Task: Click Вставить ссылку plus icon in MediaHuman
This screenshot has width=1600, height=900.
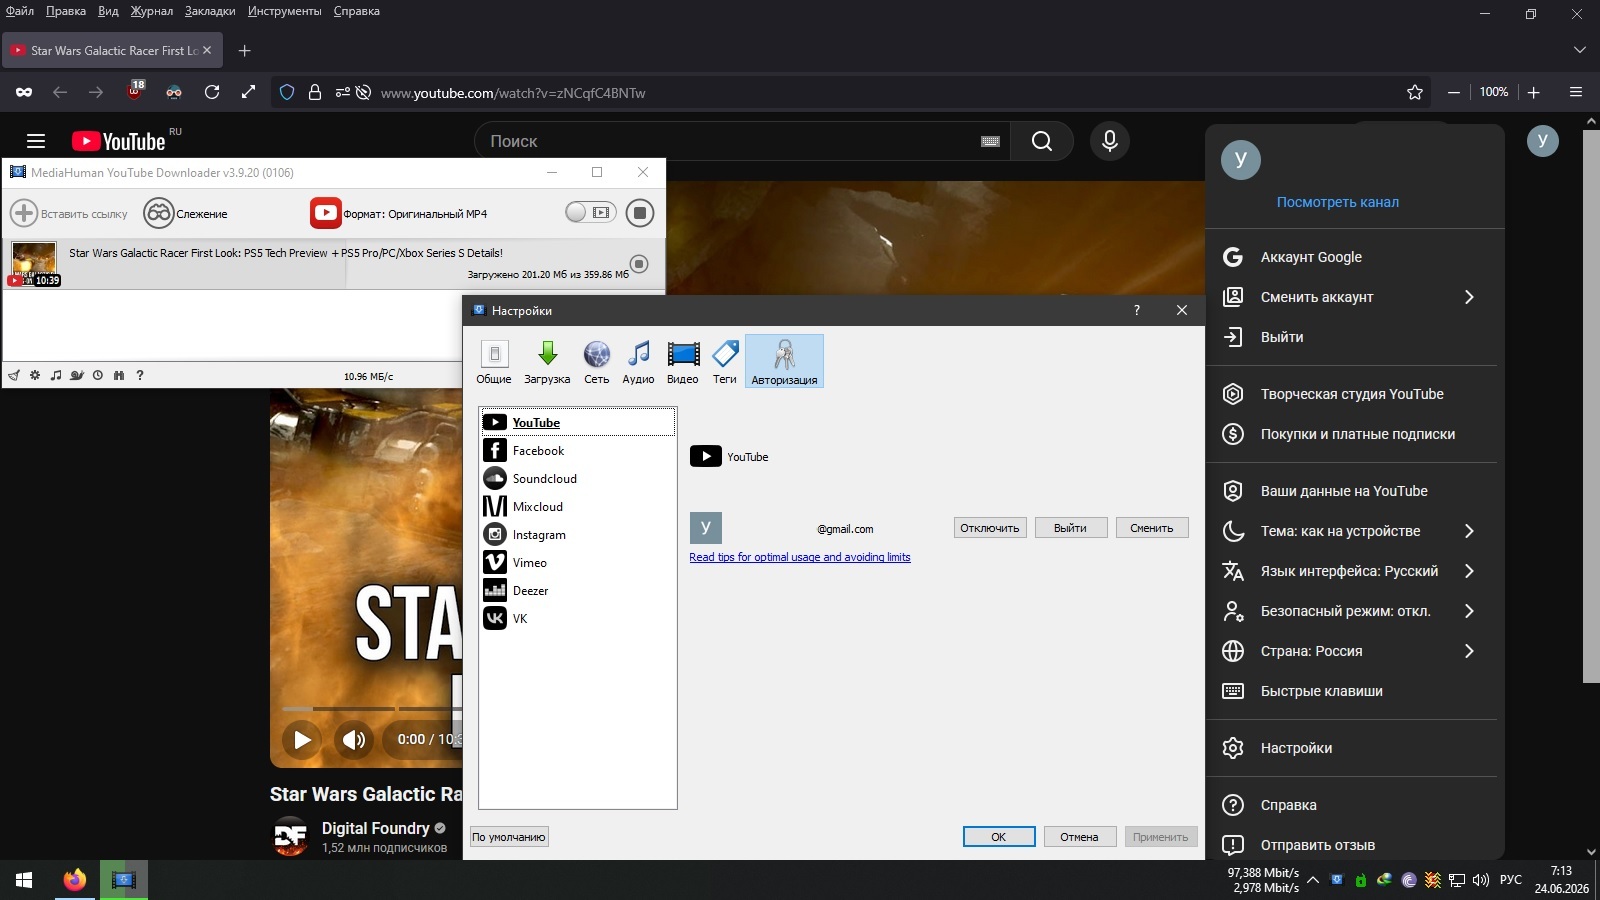Action: click(24, 213)
